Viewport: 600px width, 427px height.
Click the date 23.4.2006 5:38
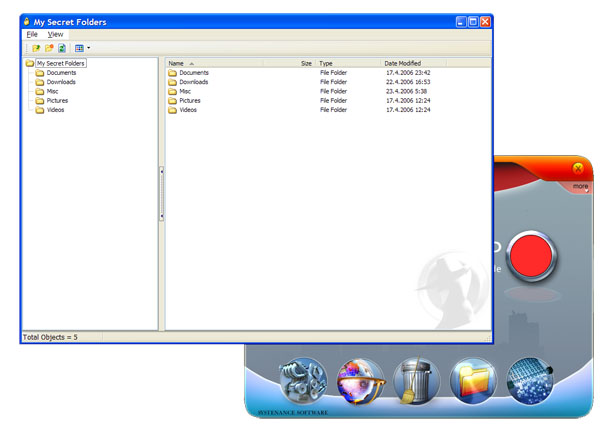coord(406,91)
